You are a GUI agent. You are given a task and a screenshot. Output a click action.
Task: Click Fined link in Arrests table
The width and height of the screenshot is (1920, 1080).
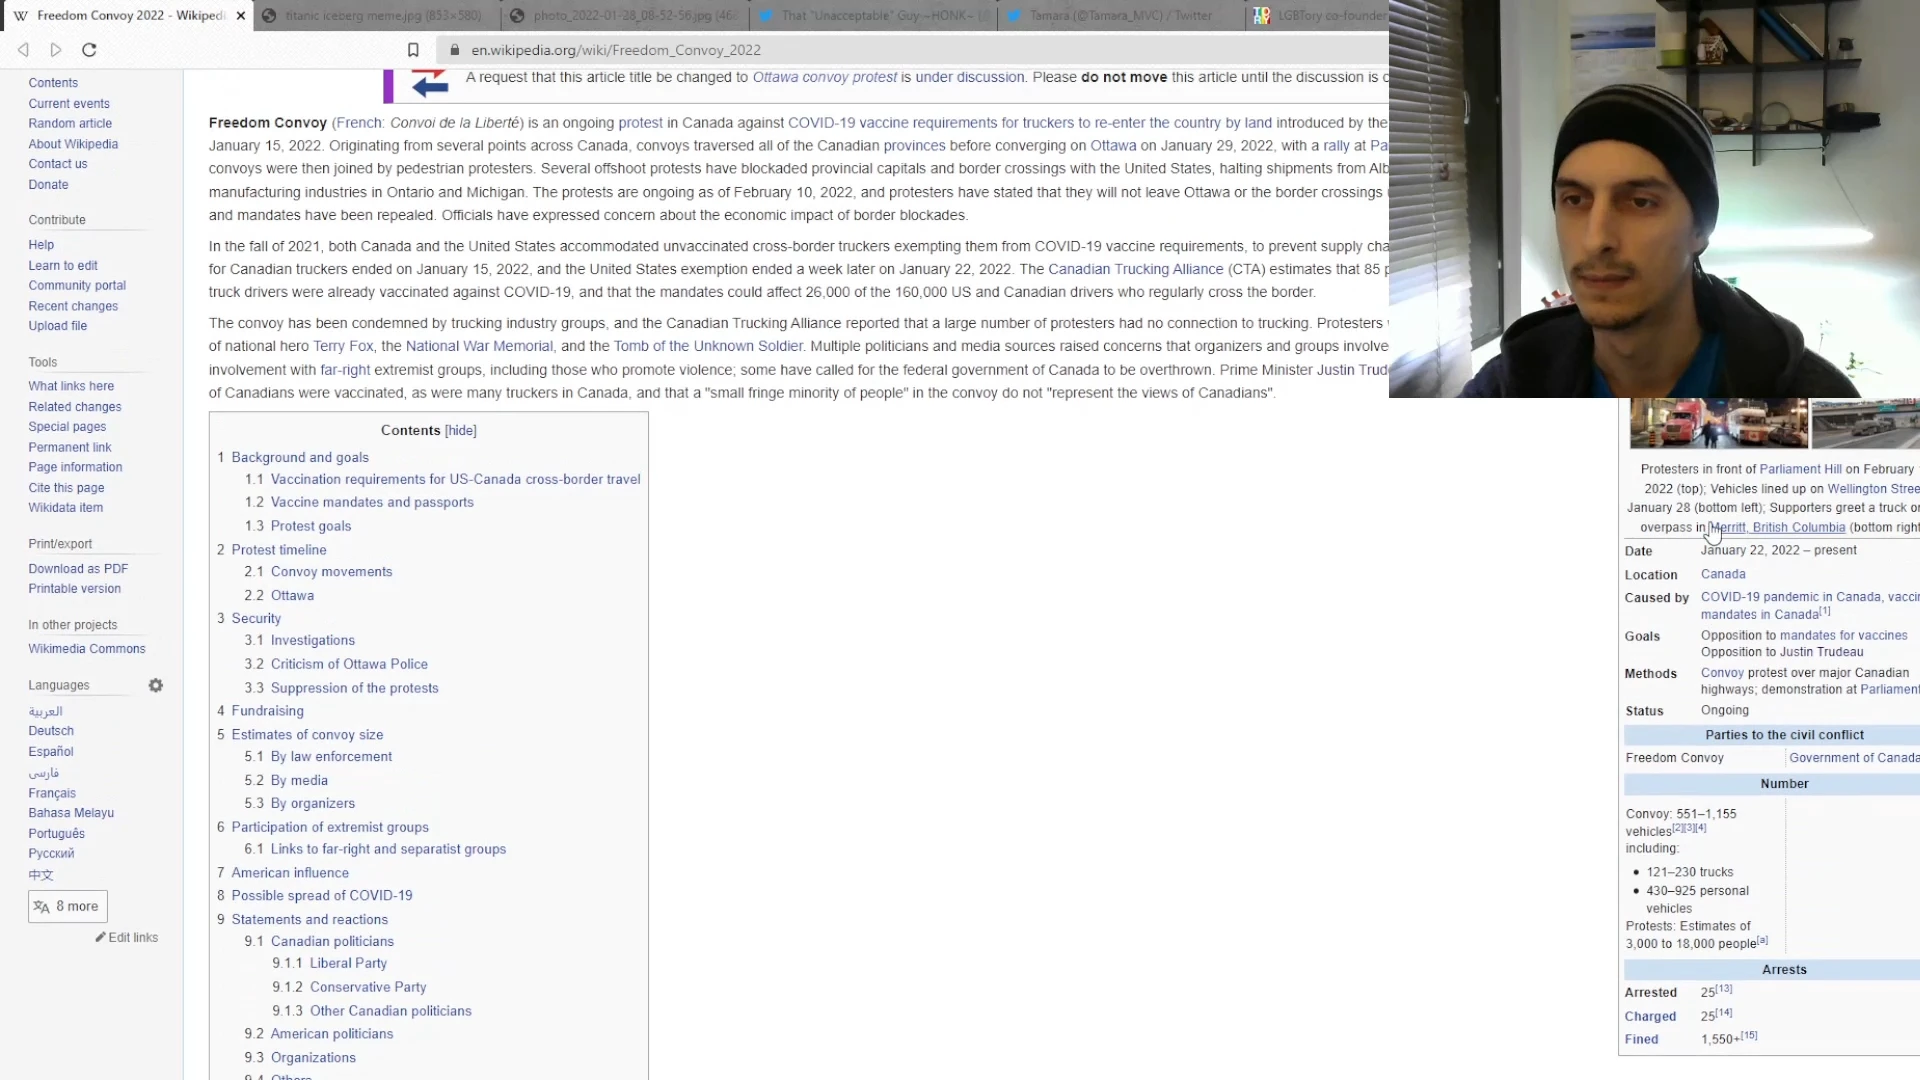pyautogui.click(x=1641, y=1039)
